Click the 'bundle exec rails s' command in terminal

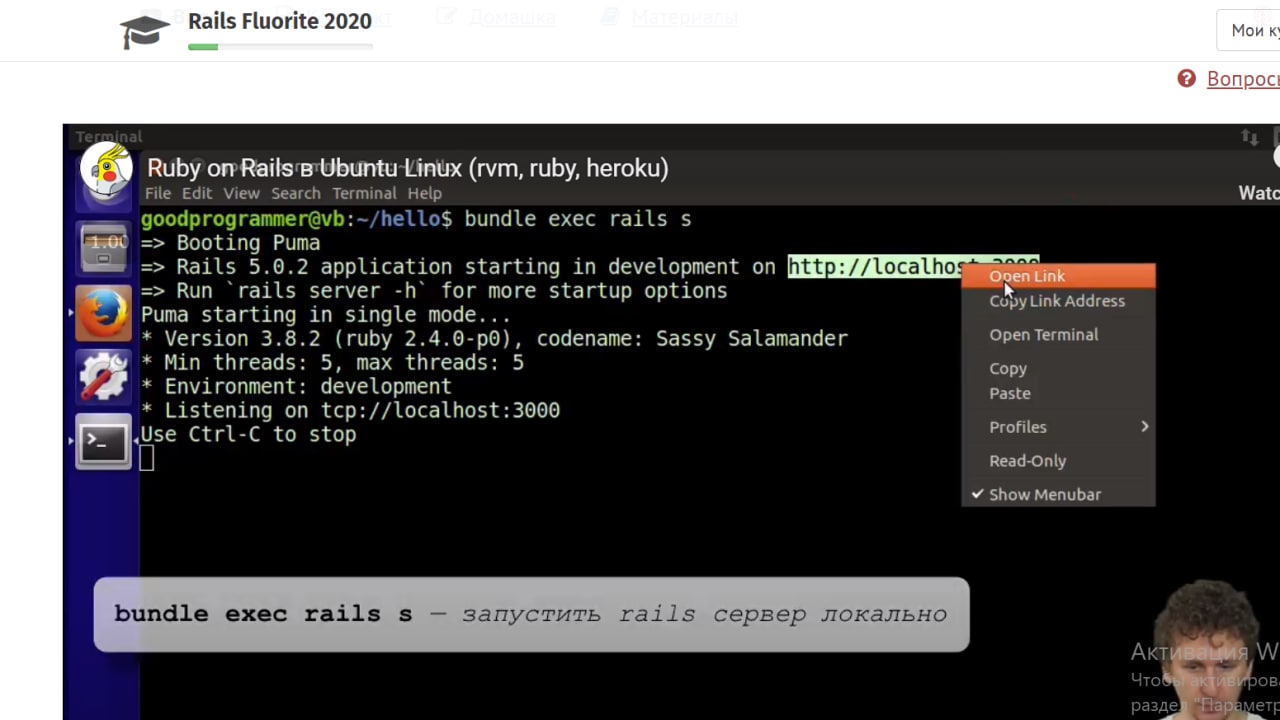click(578, 219)
